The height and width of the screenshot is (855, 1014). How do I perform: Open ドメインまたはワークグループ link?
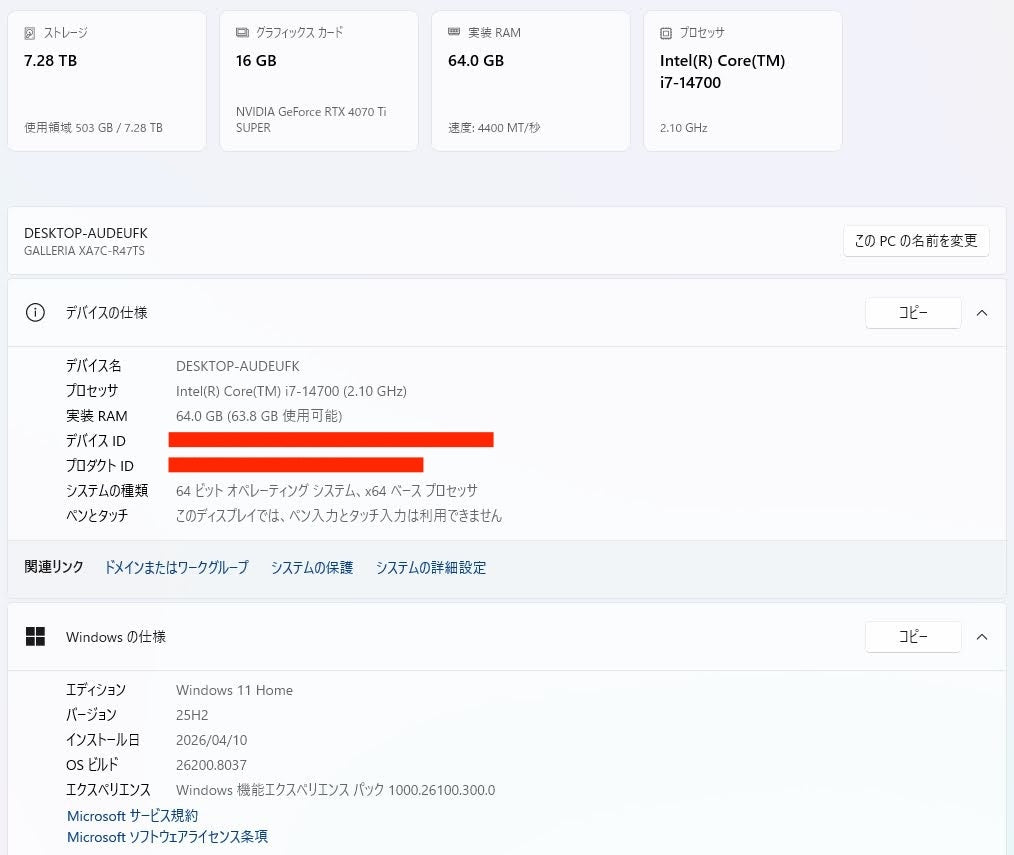tap(177, 567)
